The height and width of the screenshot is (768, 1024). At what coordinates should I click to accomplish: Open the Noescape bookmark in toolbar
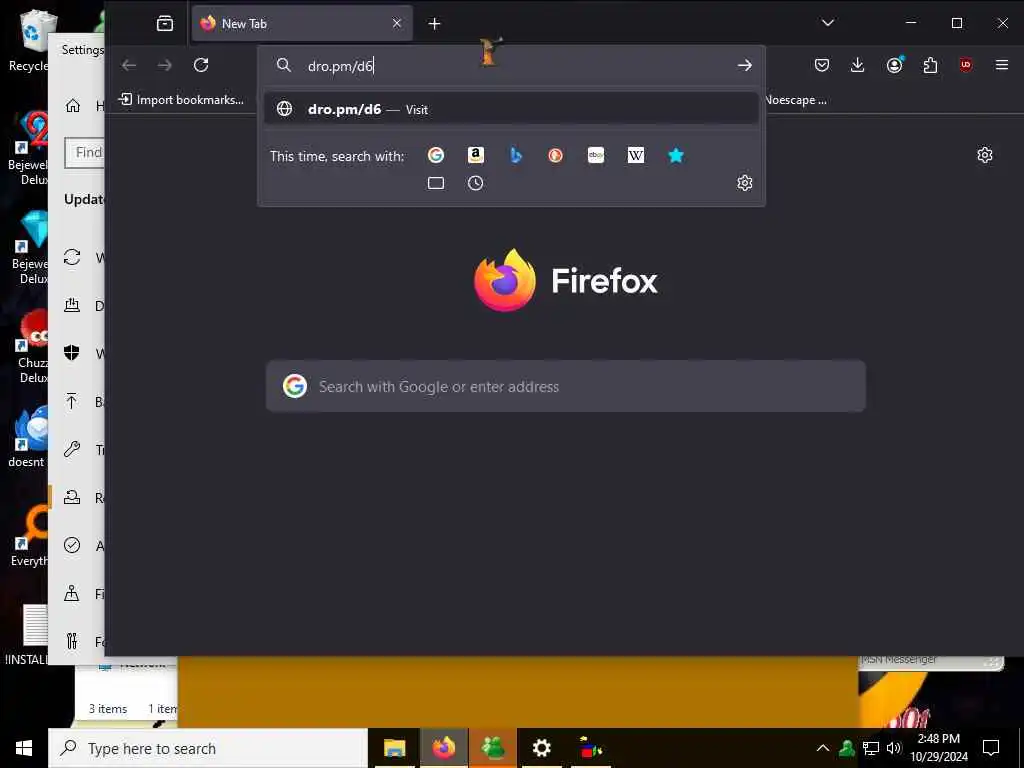click(795, 100)
